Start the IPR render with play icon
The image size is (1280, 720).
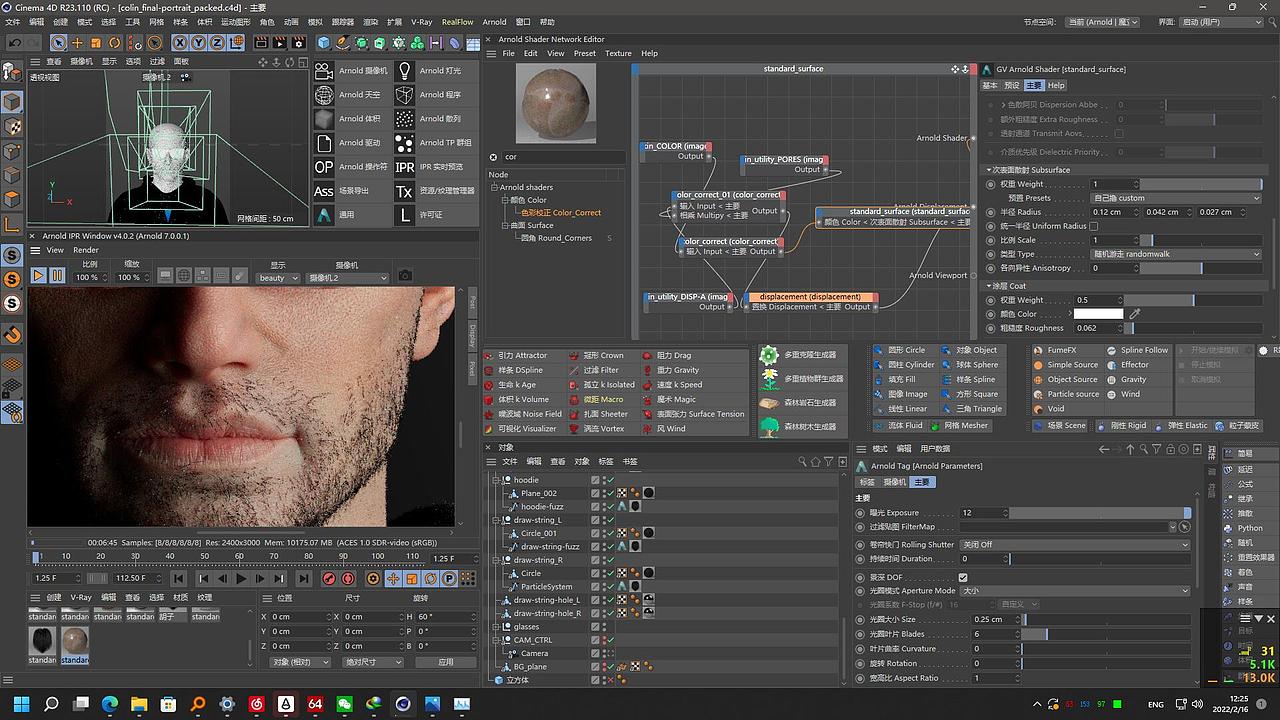tap(39, 275)
